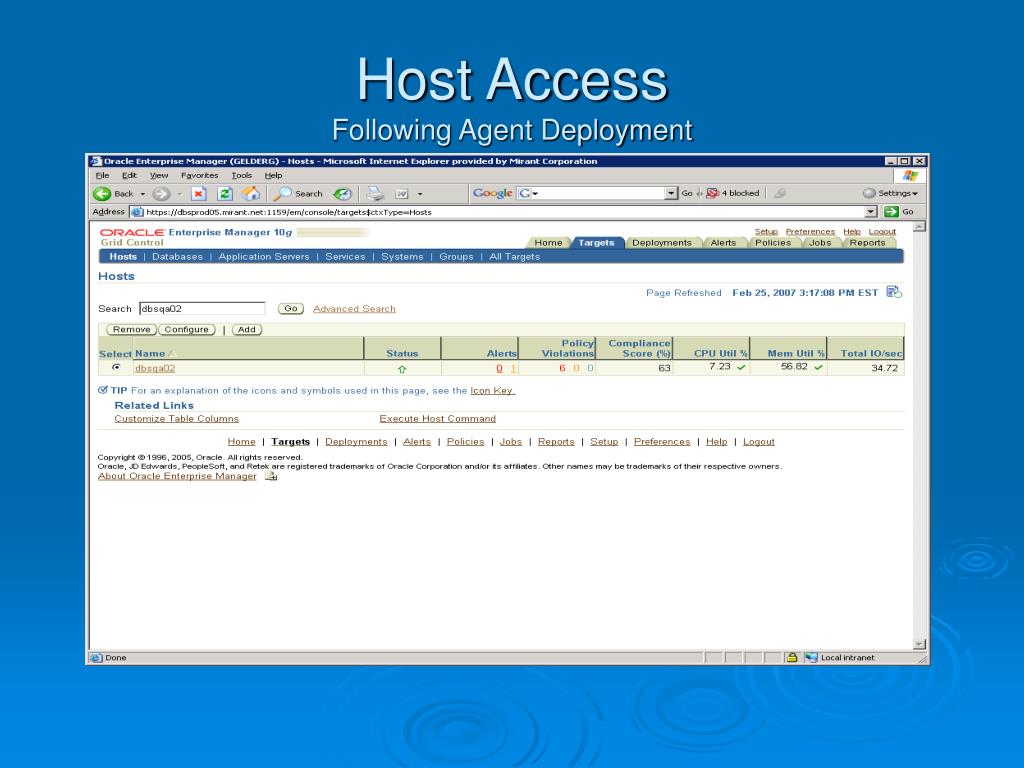Switch to the Deployments tab

coord(662,242)
